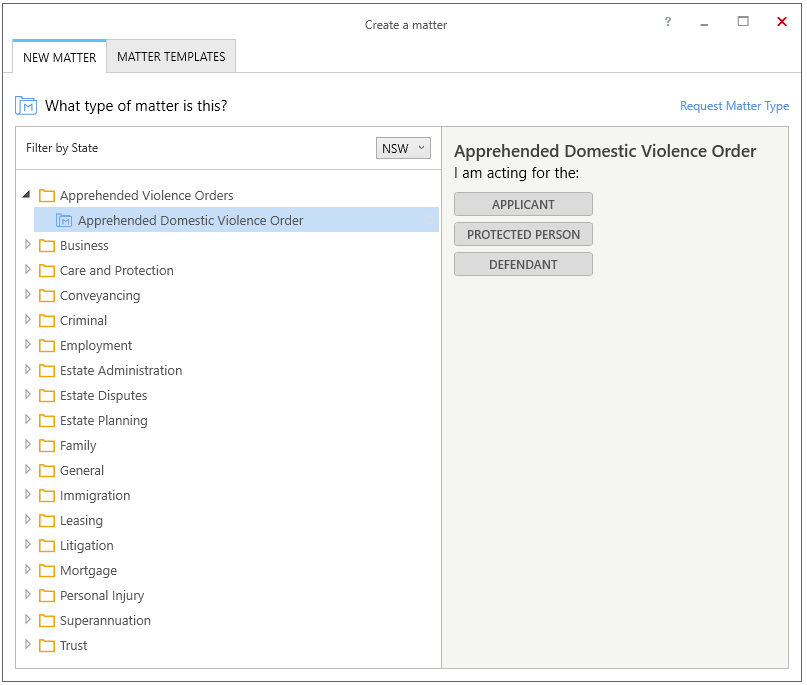Open the Request Matter Type link
Image resolution: width=807 pixels, height=685 pixels.
tap(734, 106)
